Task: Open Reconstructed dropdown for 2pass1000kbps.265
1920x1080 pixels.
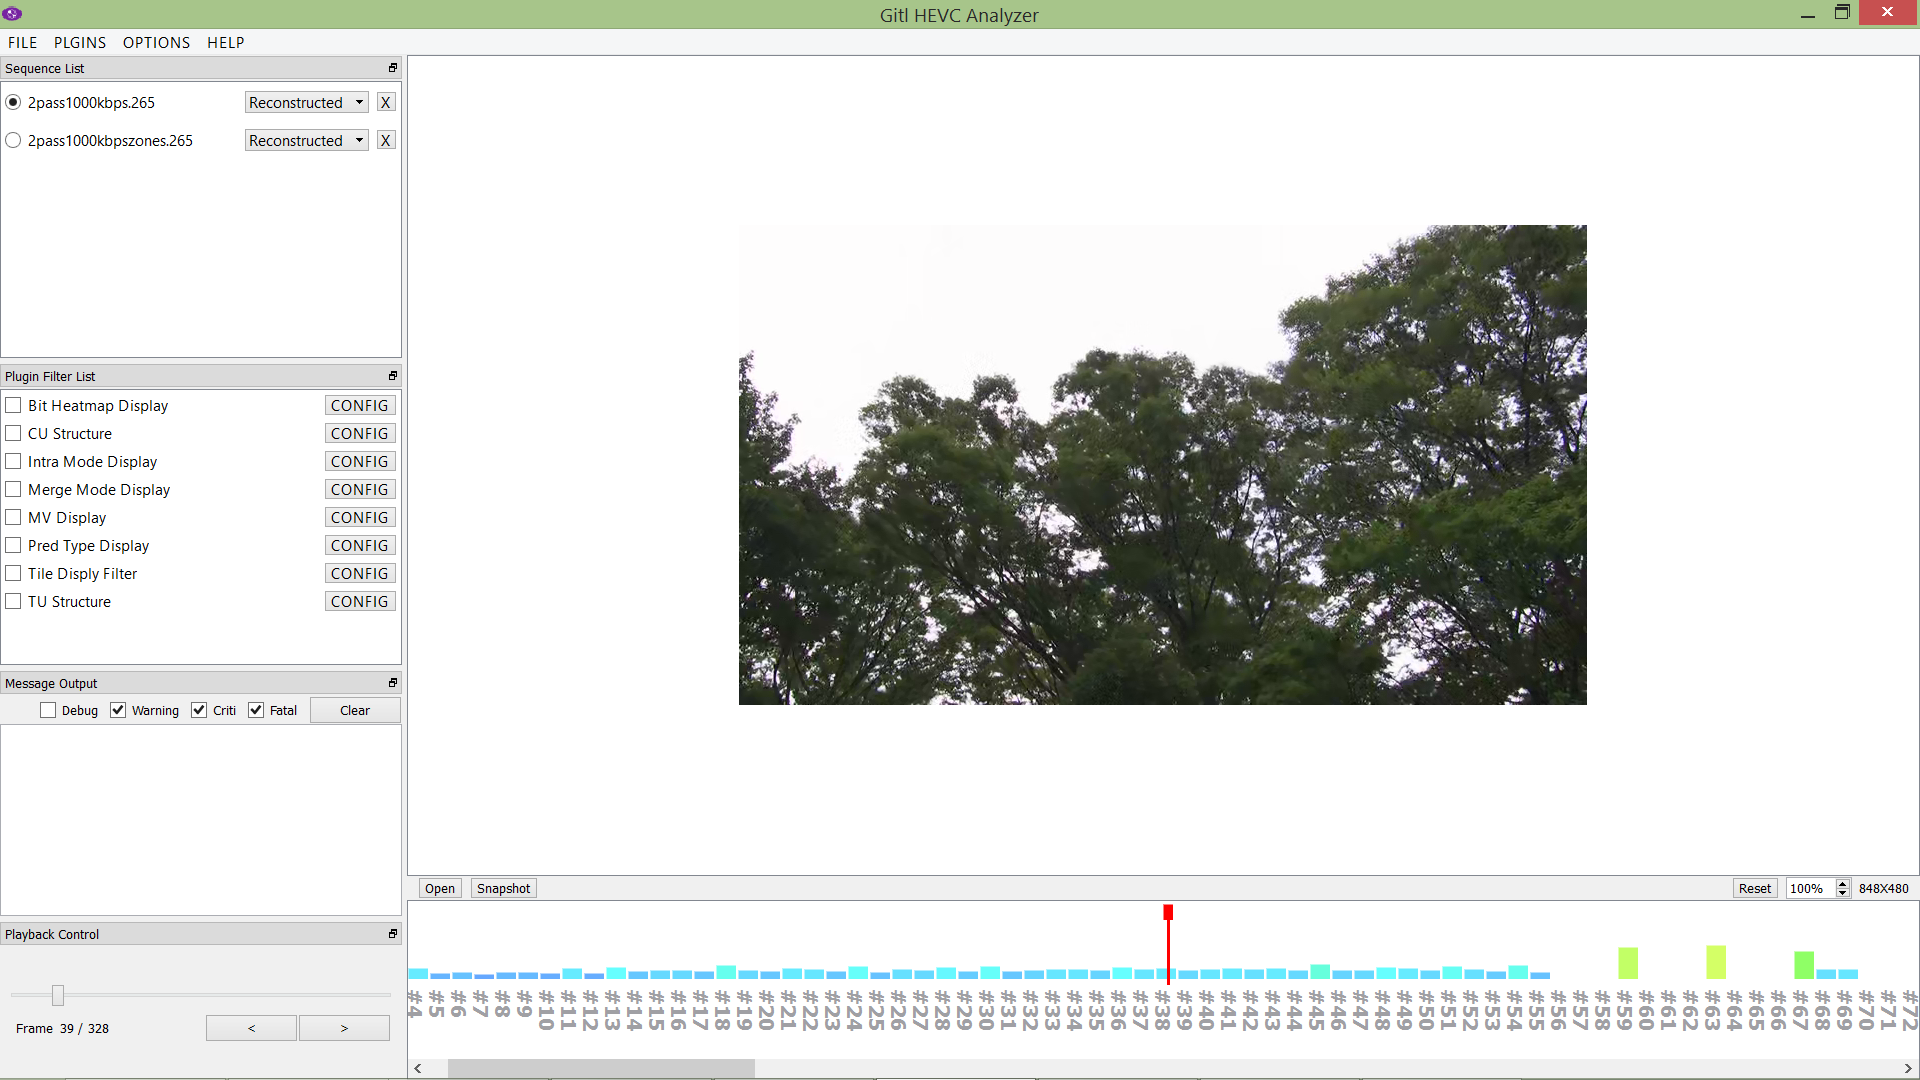Action: coord(306,103)
